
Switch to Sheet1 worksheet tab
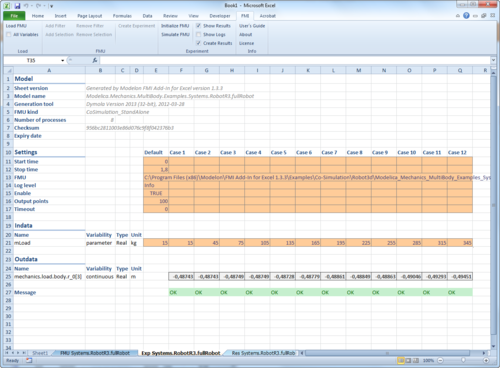coord(40,353)
